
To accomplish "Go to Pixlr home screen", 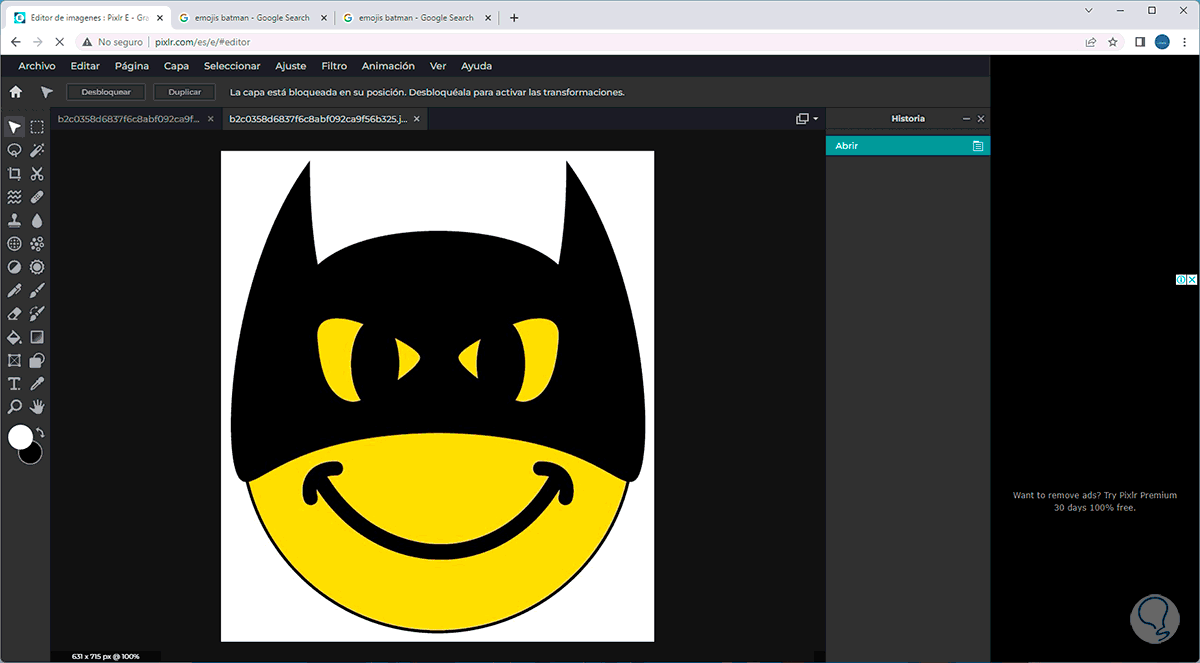I will point(15,92).
